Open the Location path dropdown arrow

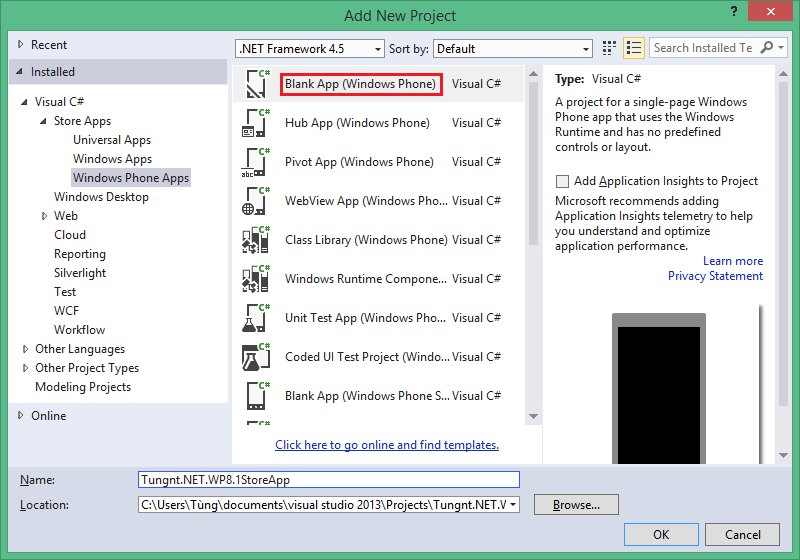click(x=513, y=505)
